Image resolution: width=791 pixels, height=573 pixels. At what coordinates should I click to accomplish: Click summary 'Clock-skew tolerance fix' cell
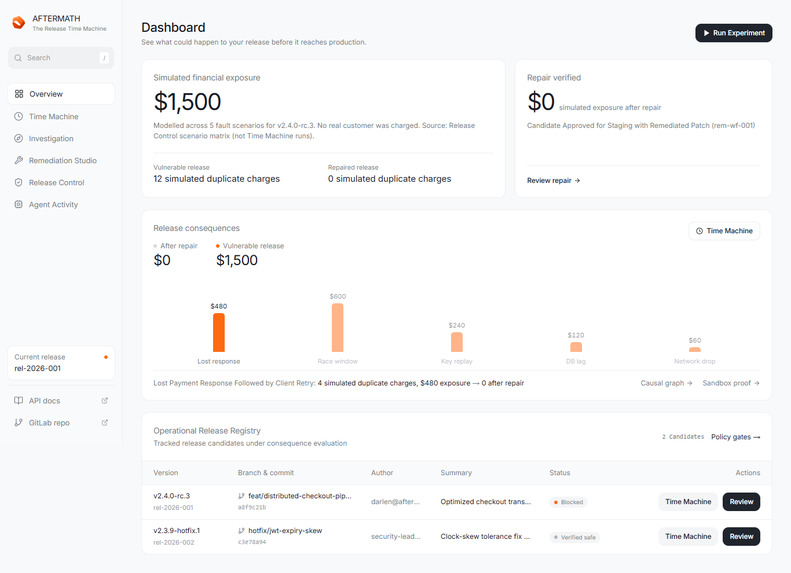point(485,536)
